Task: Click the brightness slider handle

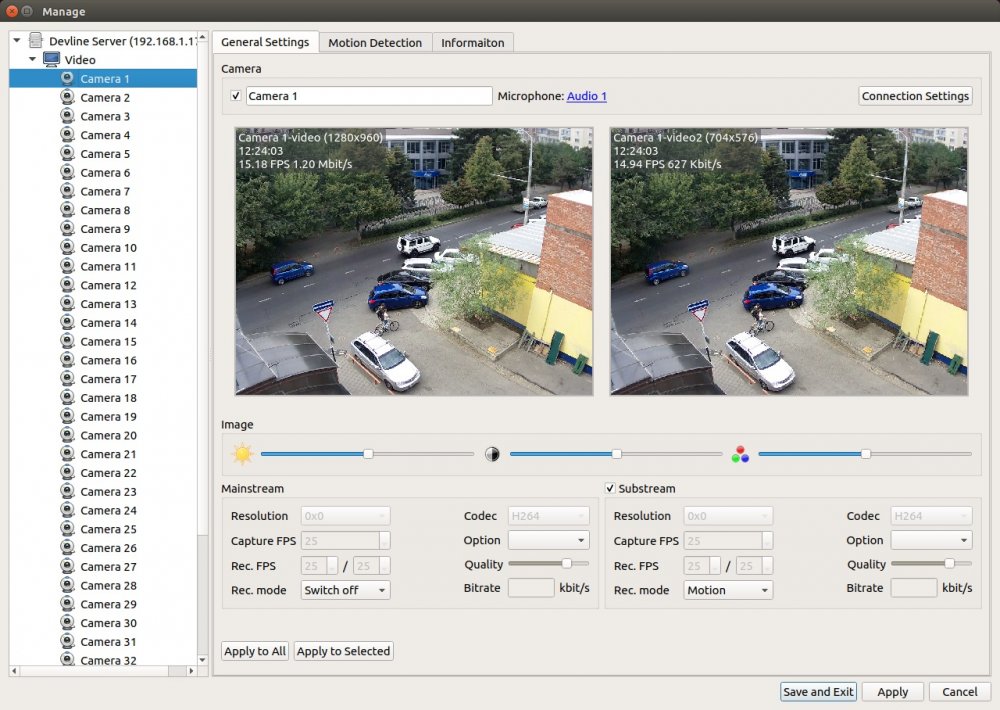Action: pyautogui.click(x=368, y=454)
